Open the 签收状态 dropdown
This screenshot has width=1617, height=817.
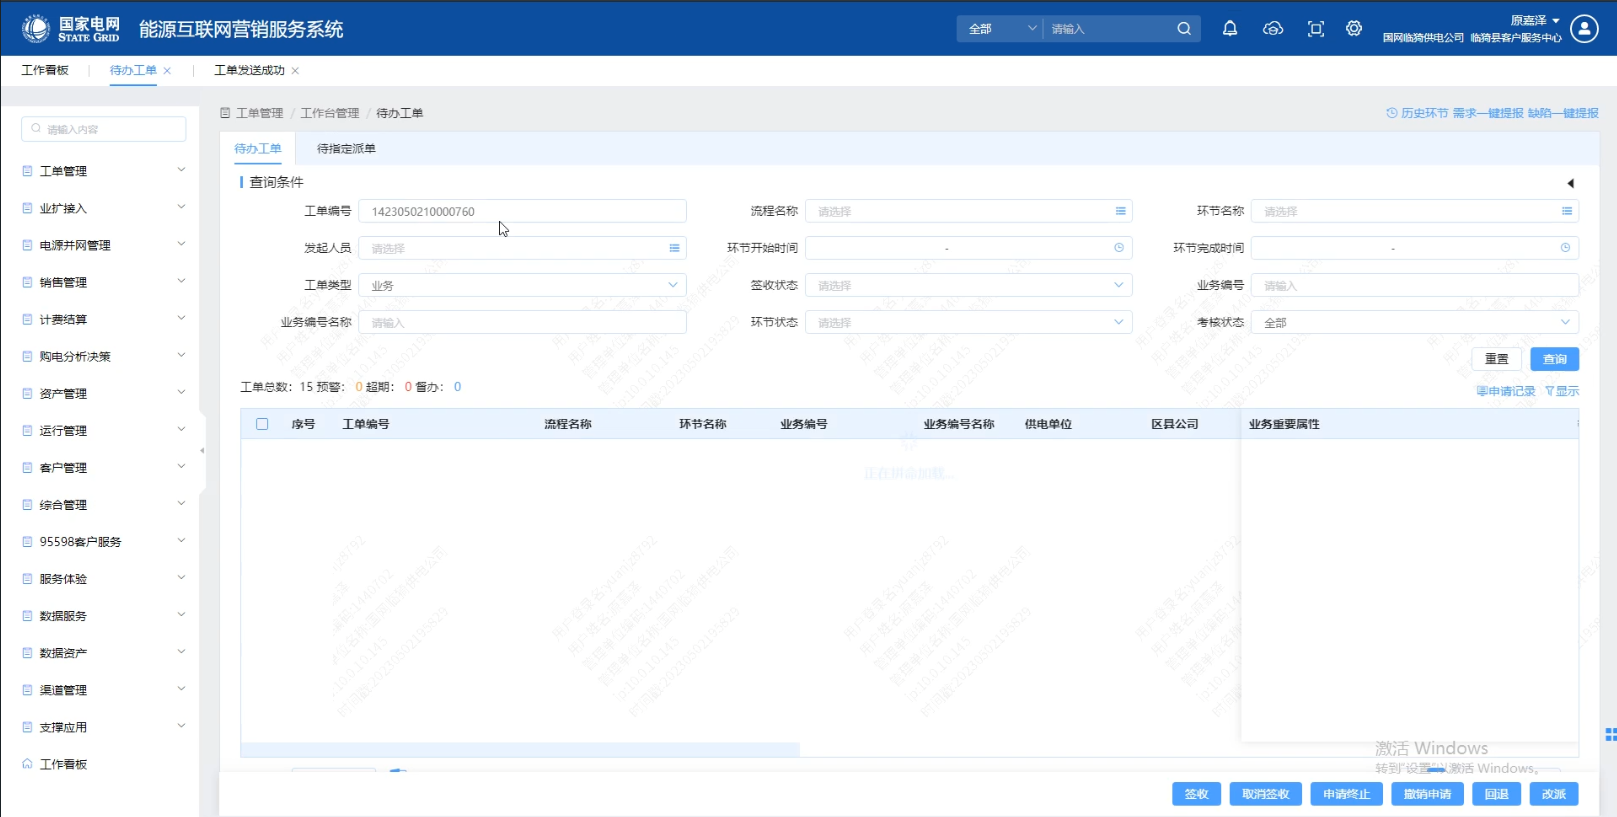pos(968,285)
